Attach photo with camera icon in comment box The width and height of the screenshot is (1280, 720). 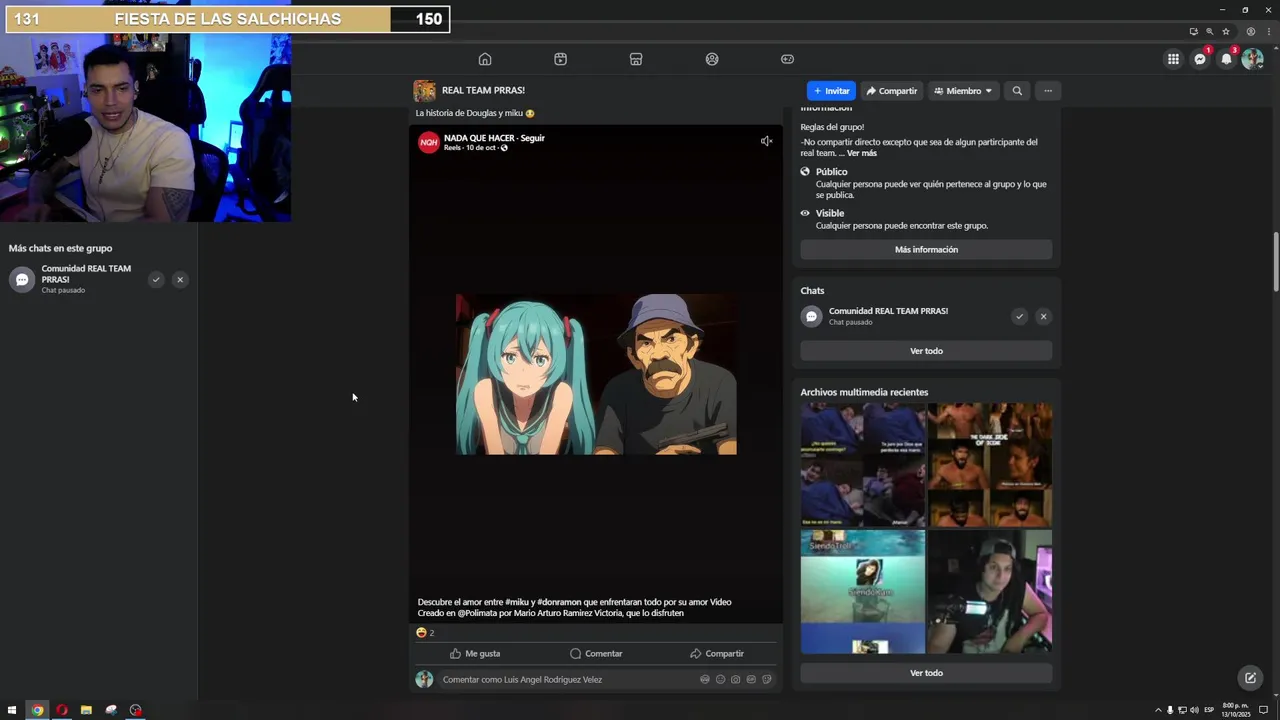tap(735, 679)
